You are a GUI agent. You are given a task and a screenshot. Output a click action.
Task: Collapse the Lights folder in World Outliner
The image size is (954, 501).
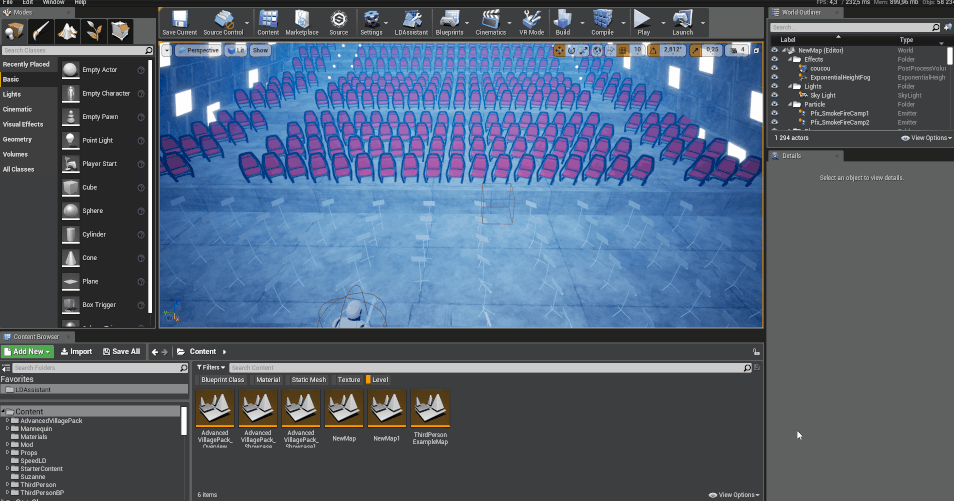(790, 86)
